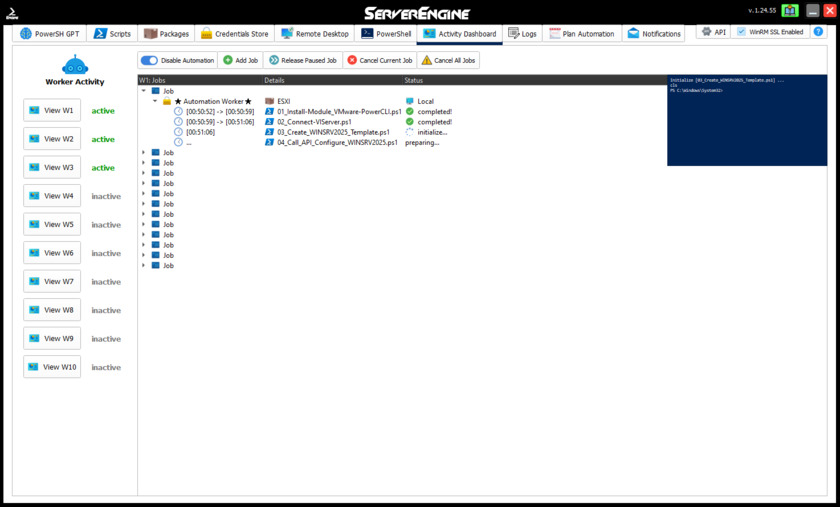Collapse the first expanded Job node
The image size is (840, 507).
coord(144,91)
